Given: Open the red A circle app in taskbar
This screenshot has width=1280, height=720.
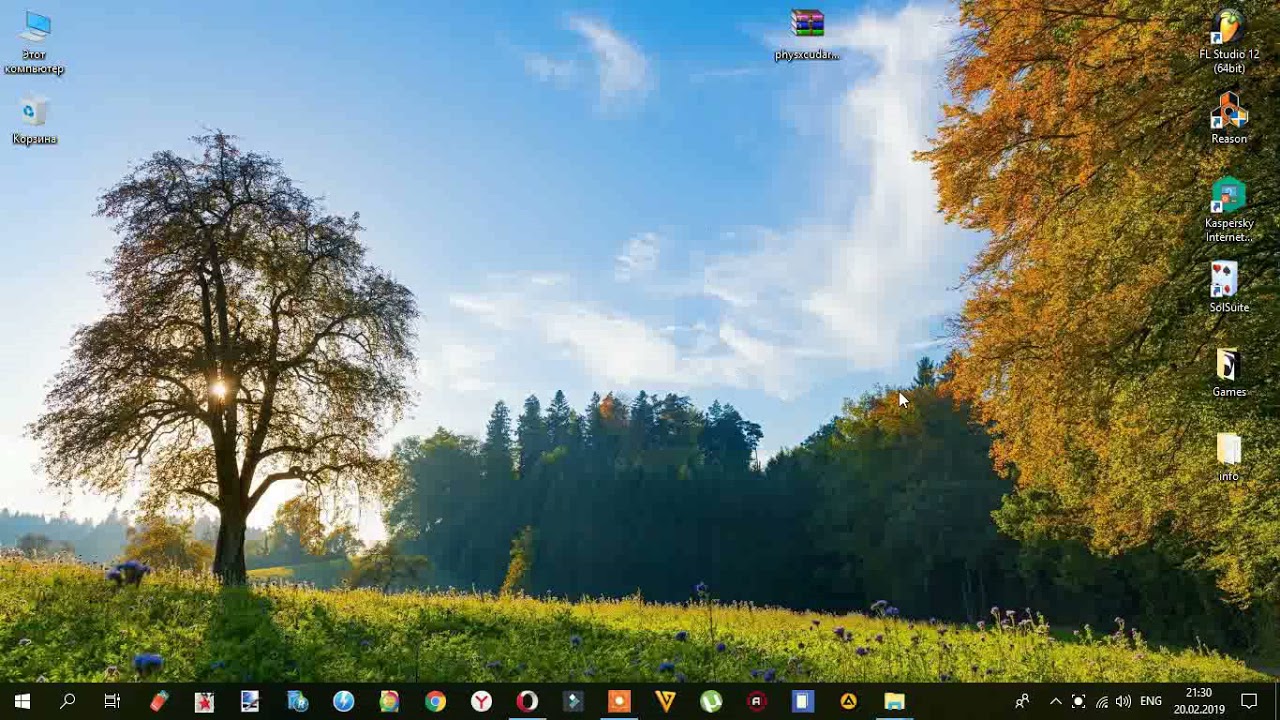Looking at the screenshot, I should pos(757,702).
